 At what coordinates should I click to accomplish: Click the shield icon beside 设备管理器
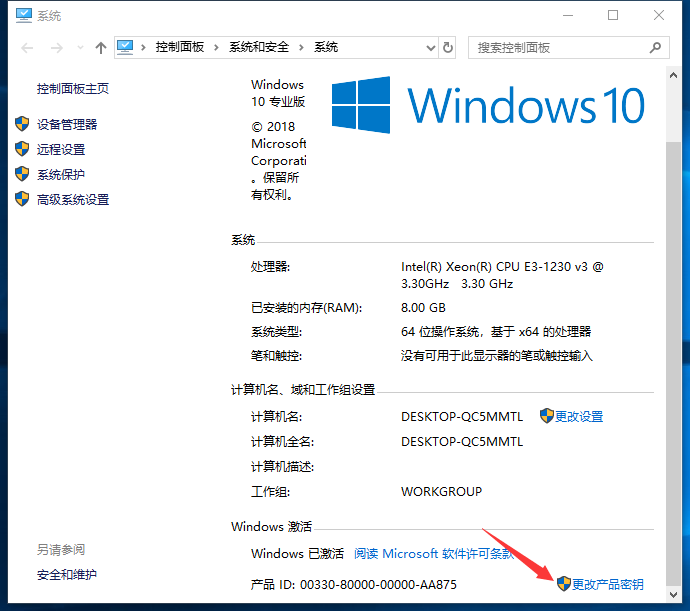pos(22,124)
